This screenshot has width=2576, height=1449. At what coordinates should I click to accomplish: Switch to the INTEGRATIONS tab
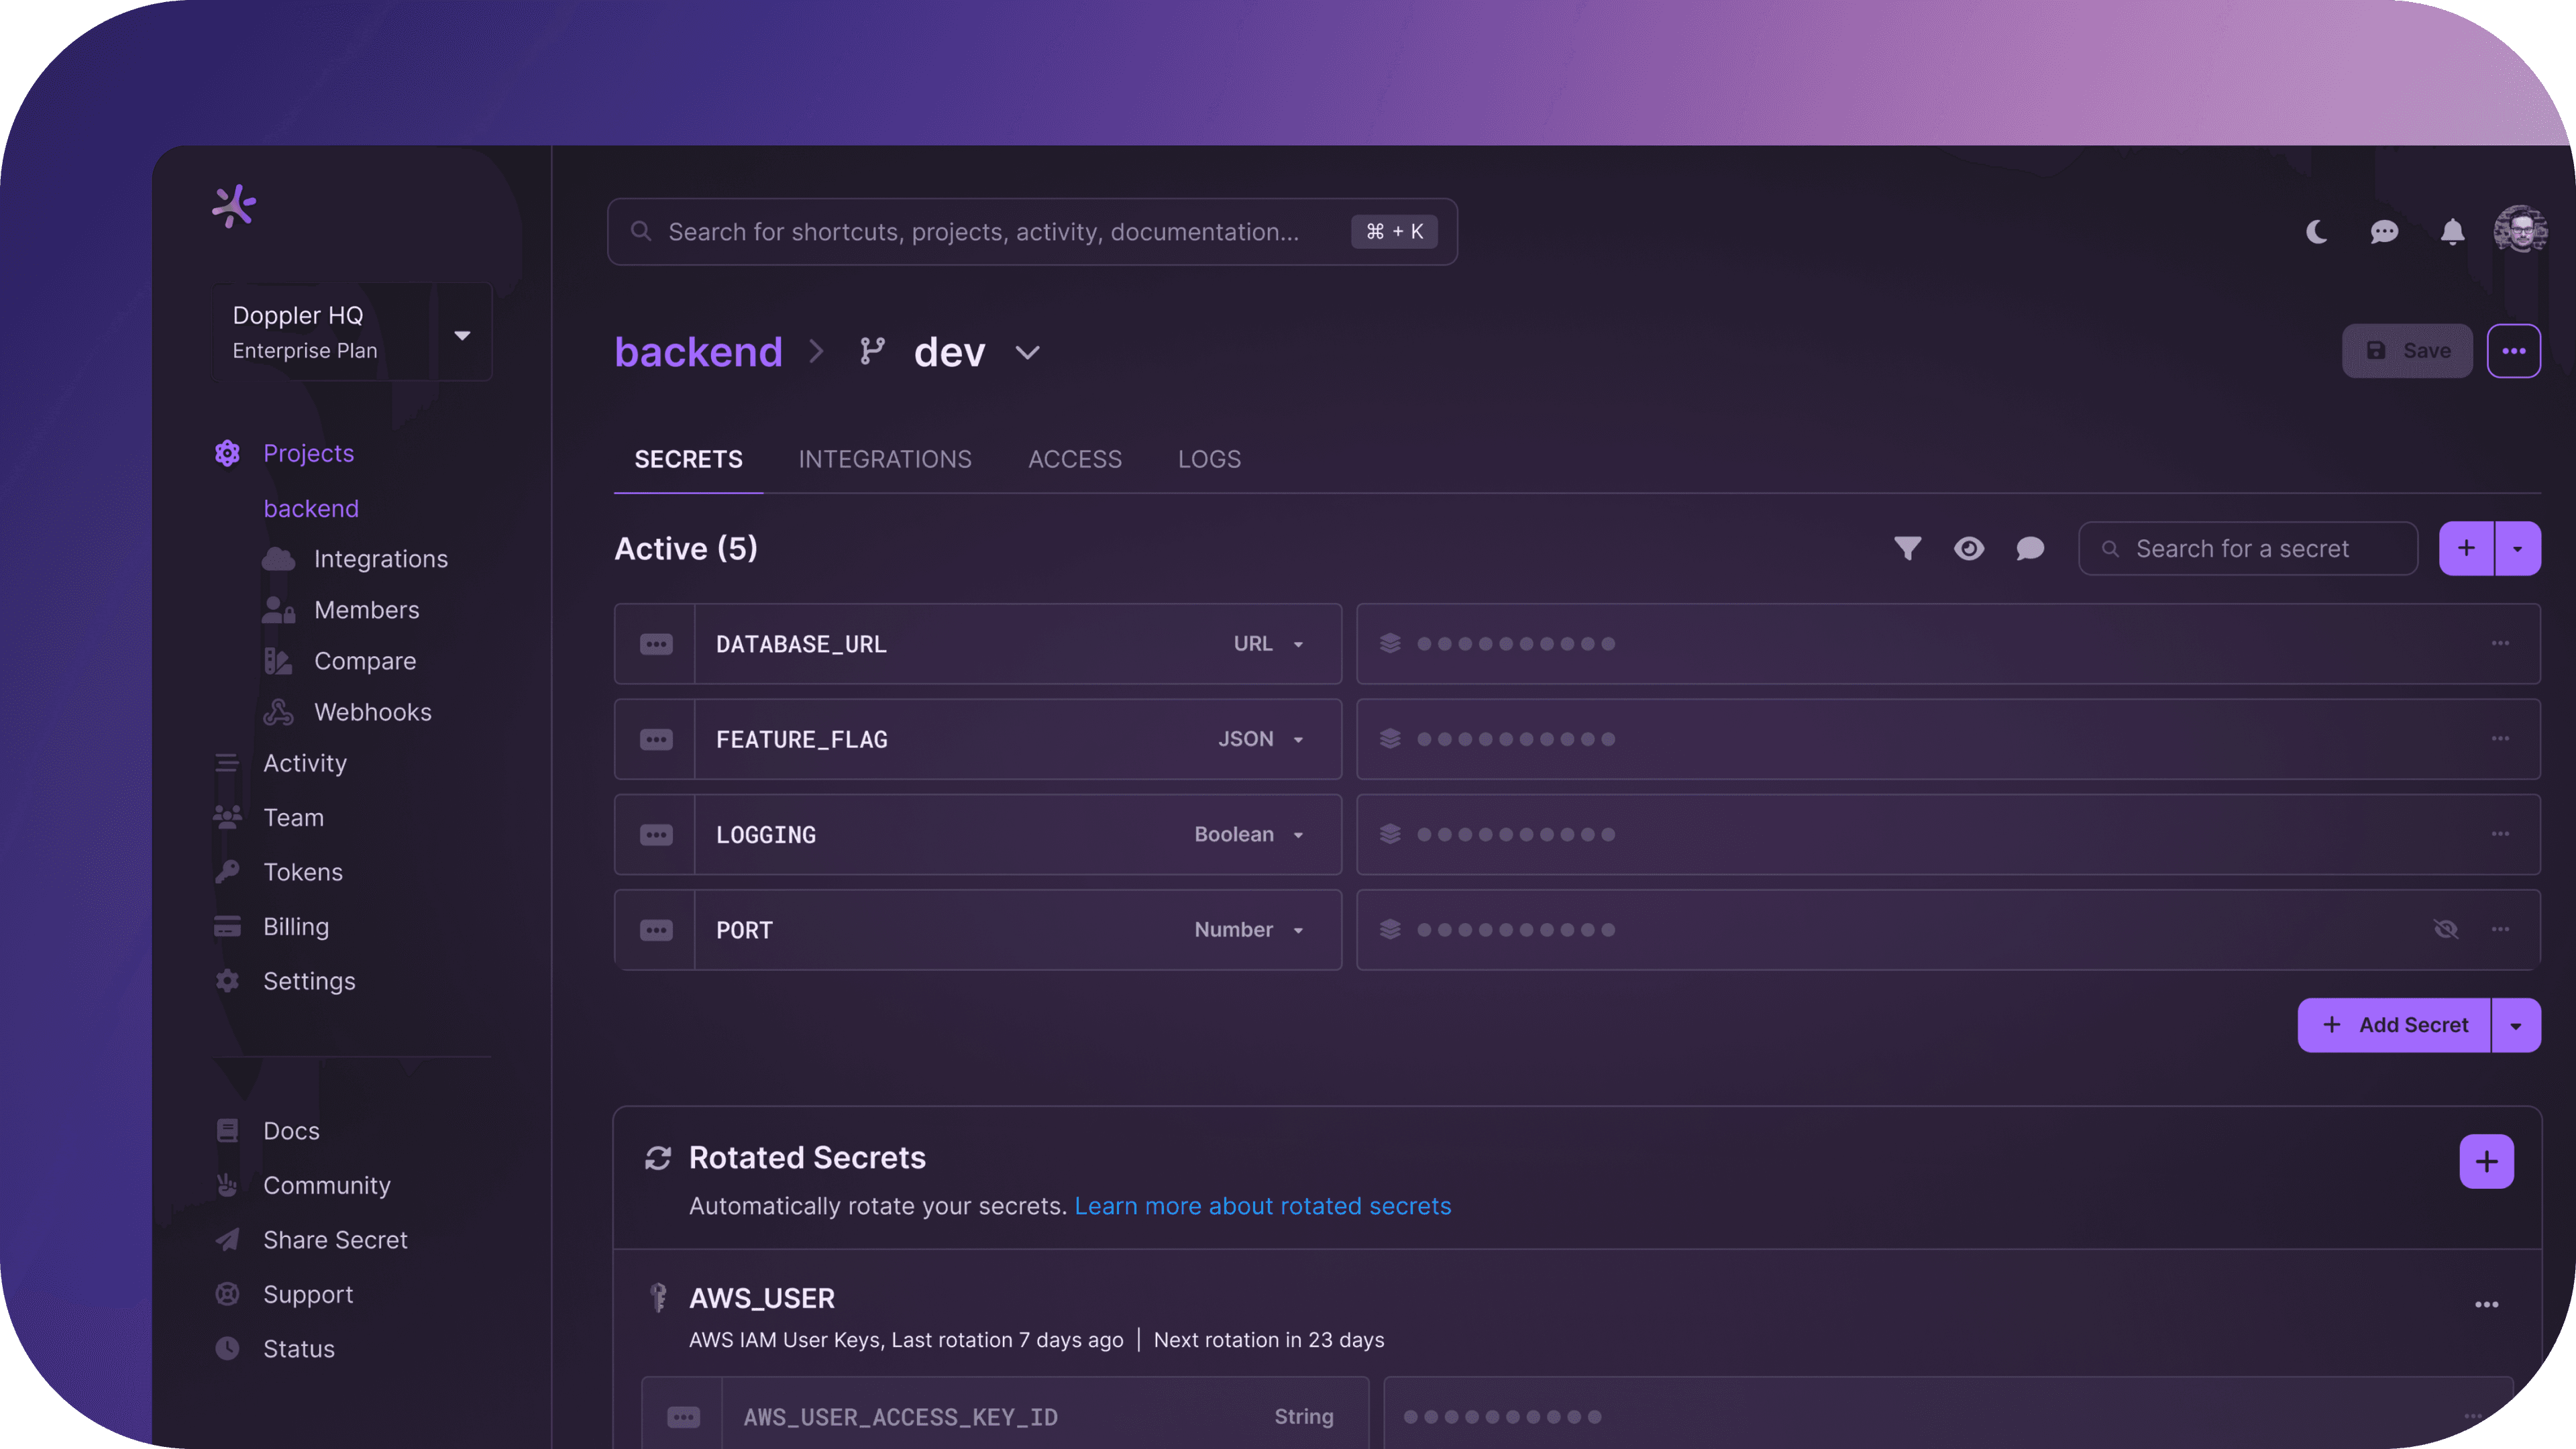pos(885,459)
